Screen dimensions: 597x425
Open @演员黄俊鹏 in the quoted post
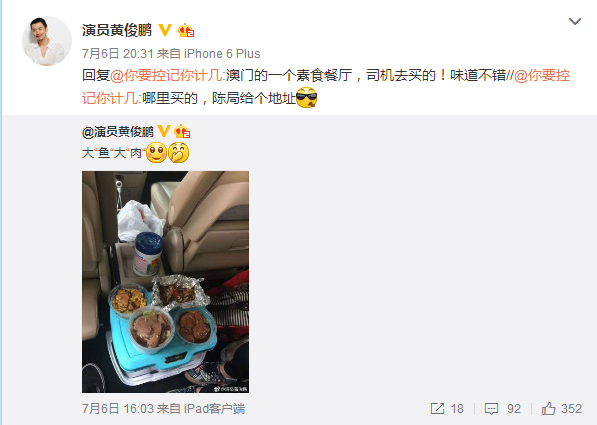(118, 132)
